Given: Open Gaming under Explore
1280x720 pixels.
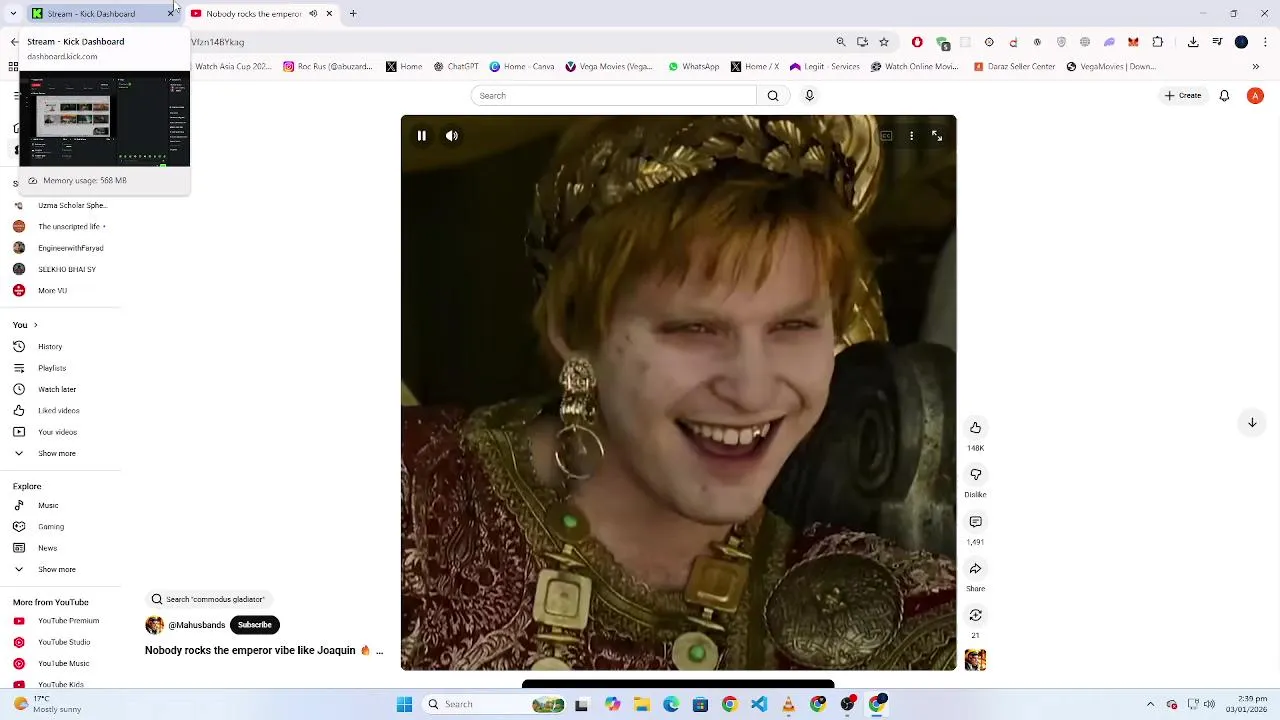Looking at the screenshot, I should (x=51, y=527).
